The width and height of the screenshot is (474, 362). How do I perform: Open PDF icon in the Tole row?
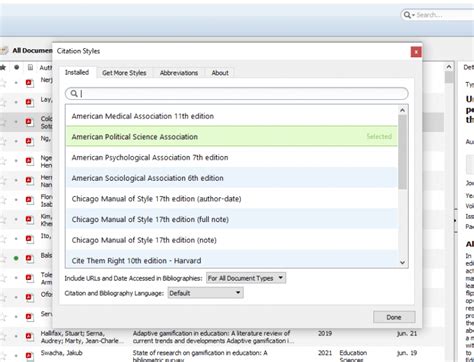coord(29,278)
